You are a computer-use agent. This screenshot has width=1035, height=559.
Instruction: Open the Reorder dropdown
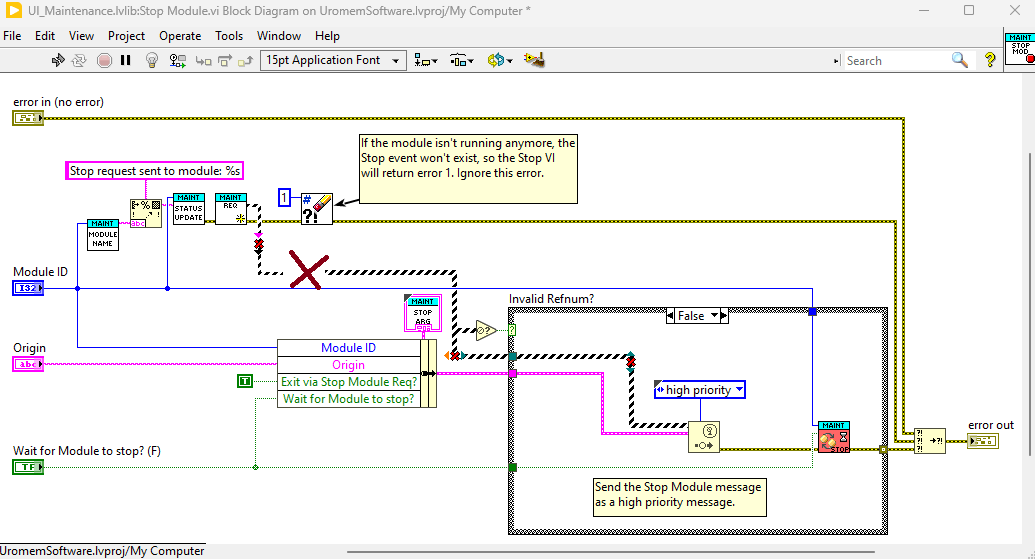pos(500,61)
